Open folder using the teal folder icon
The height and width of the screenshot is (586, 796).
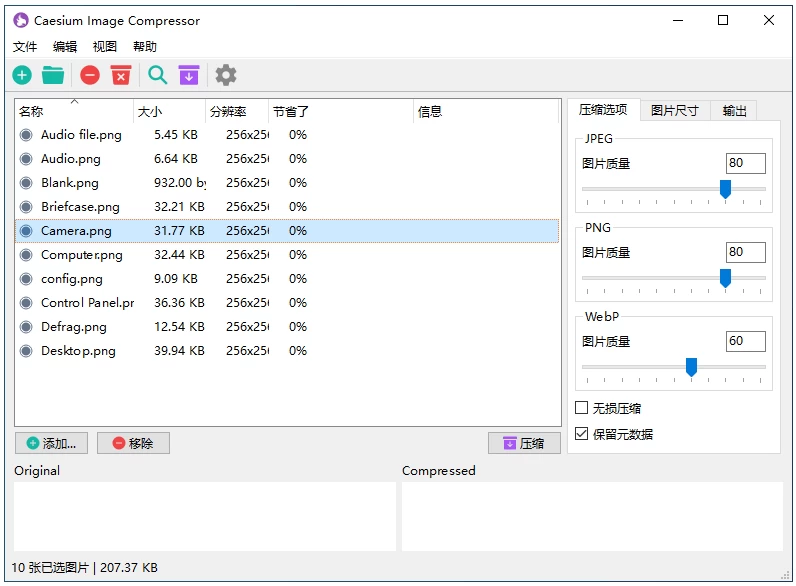point(53,75)
